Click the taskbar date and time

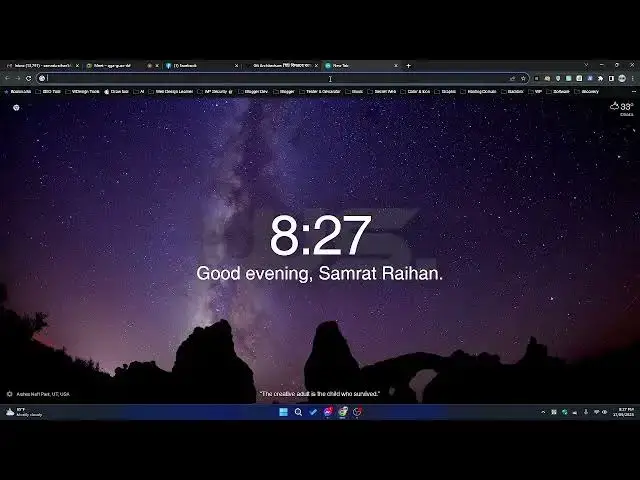(623, 412)
